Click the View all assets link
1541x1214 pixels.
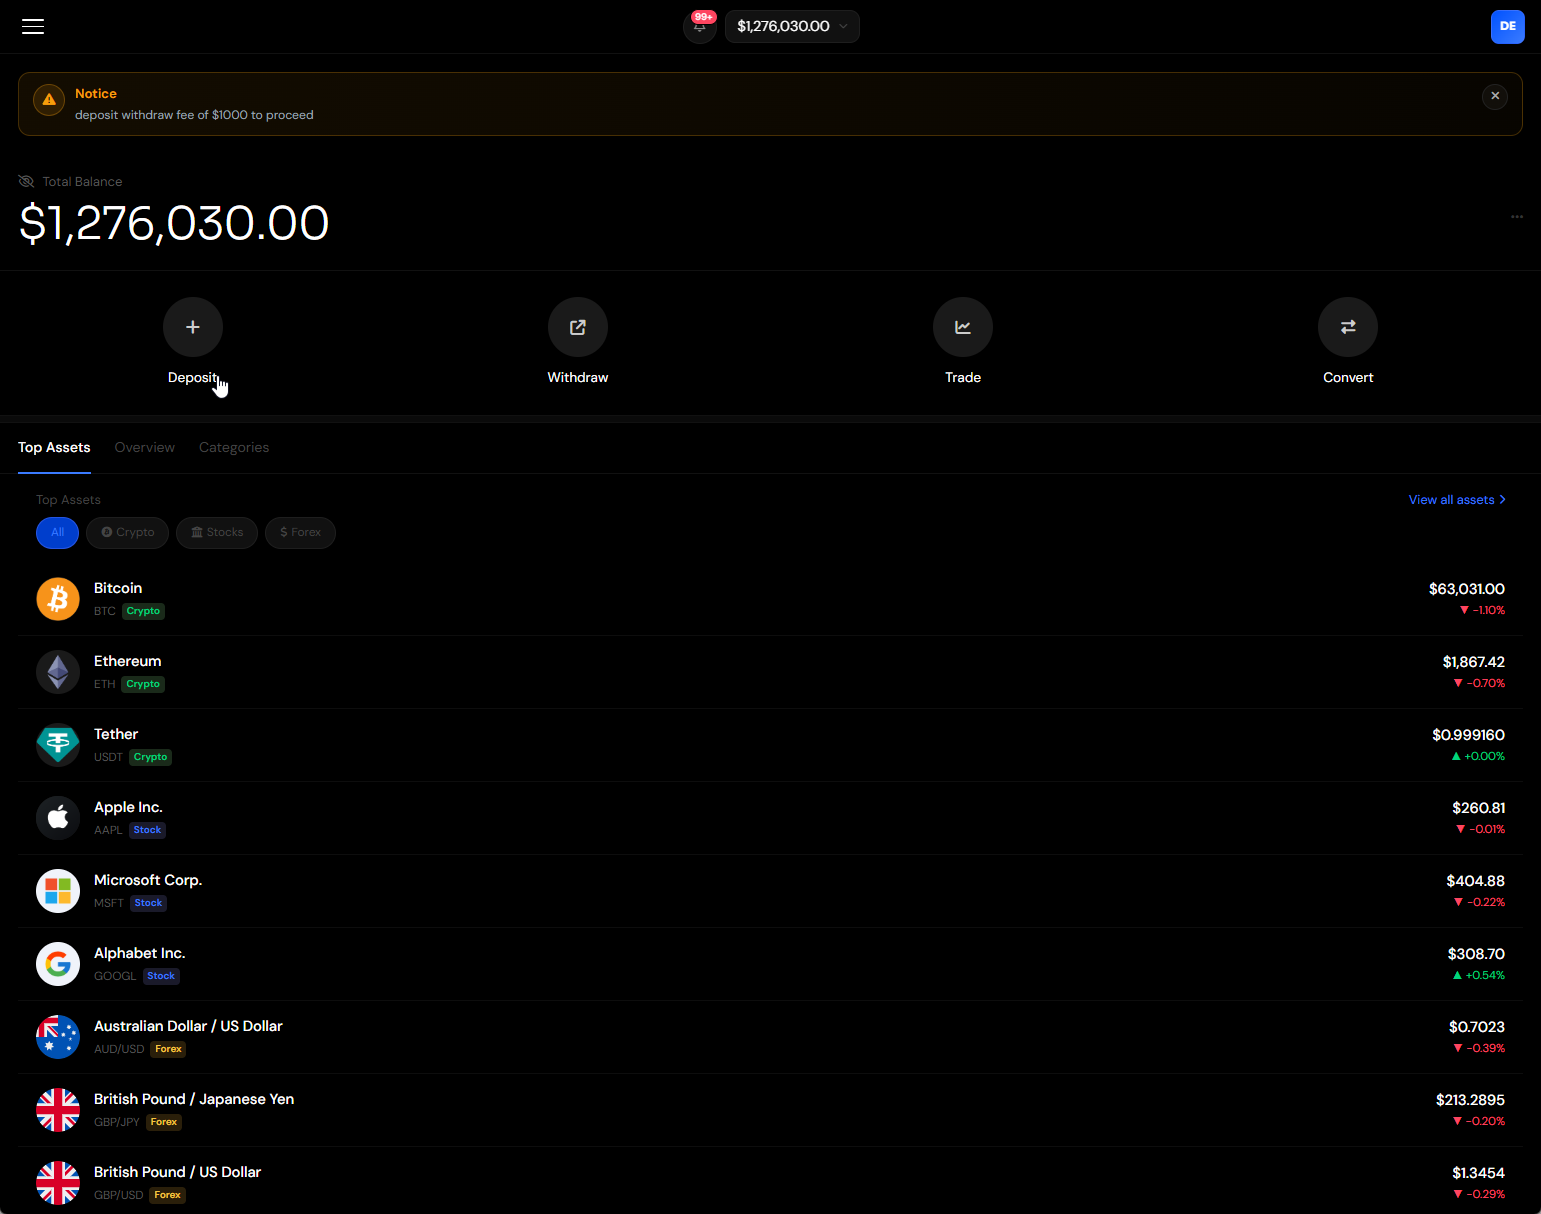(x=1457, y=499)
